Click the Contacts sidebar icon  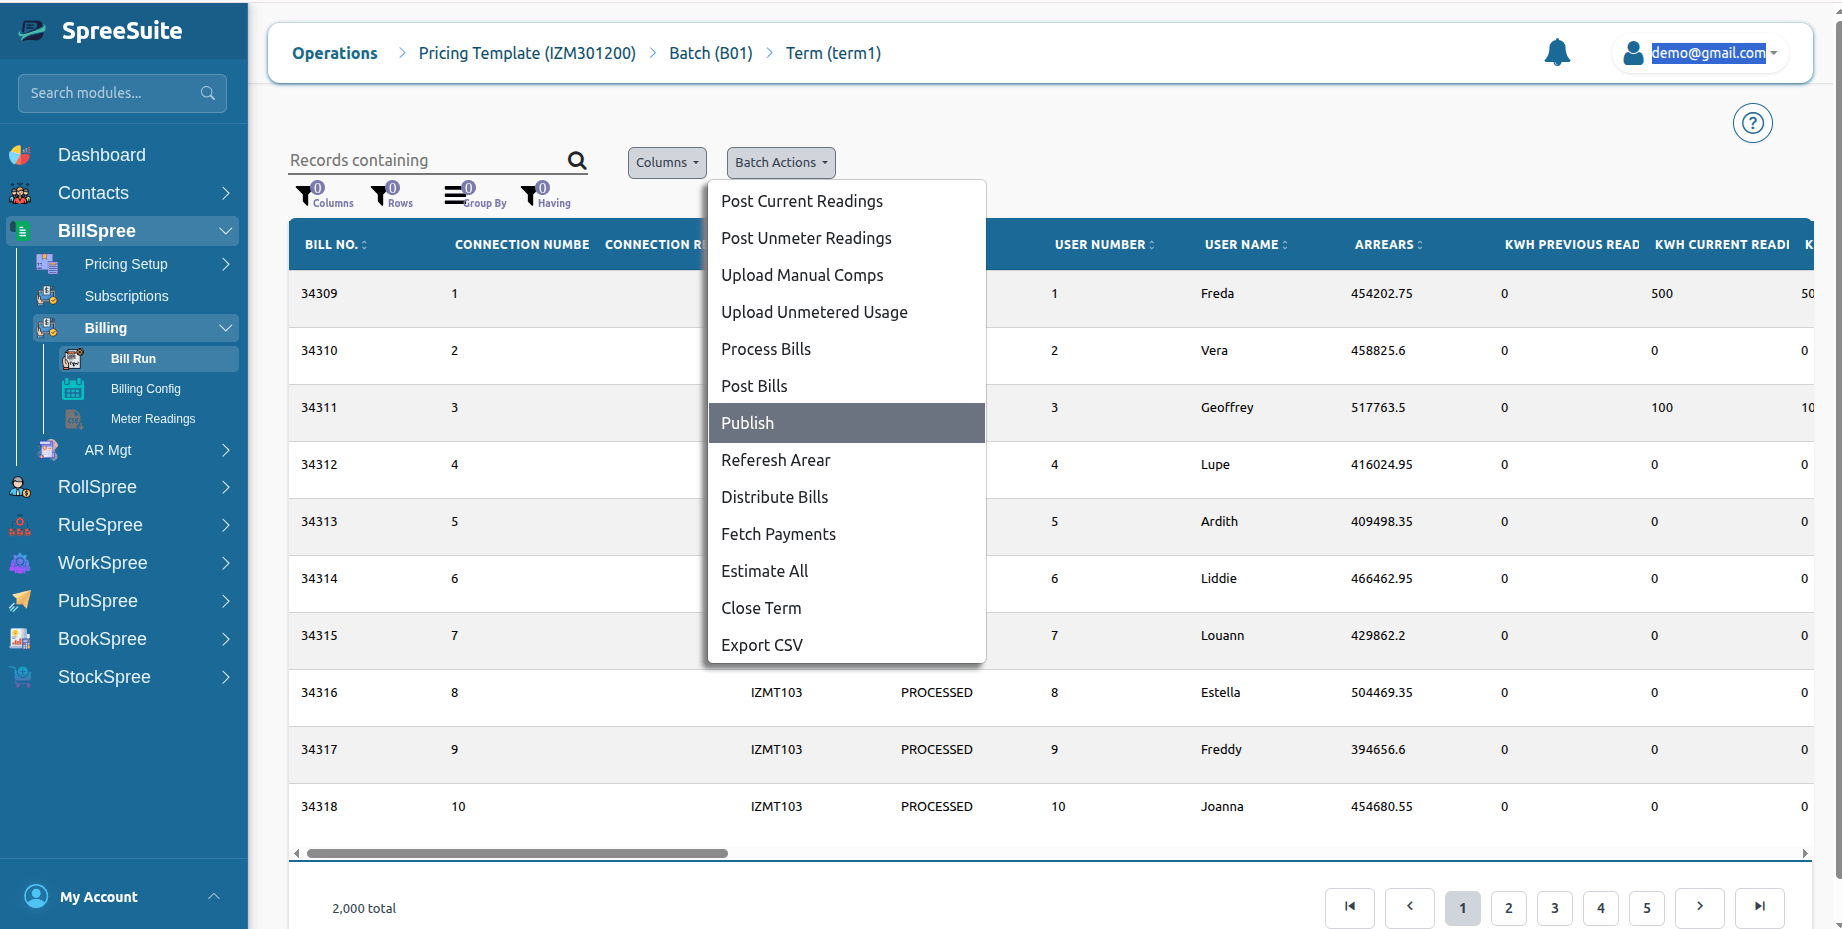[x=20, y=193]
